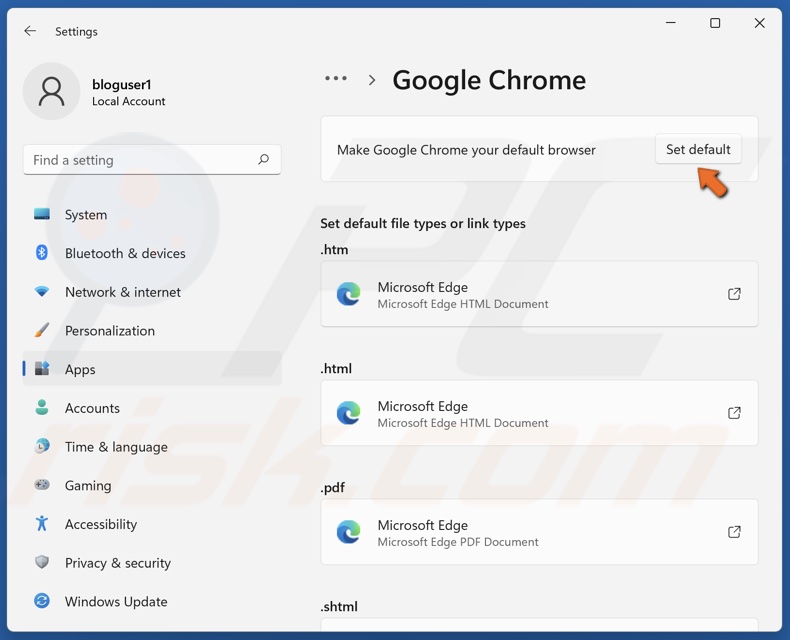This screenshot has width=790, height=640.
Task: Maximize the Settings window
Action: pyautogui.click(x=715, y=24)
